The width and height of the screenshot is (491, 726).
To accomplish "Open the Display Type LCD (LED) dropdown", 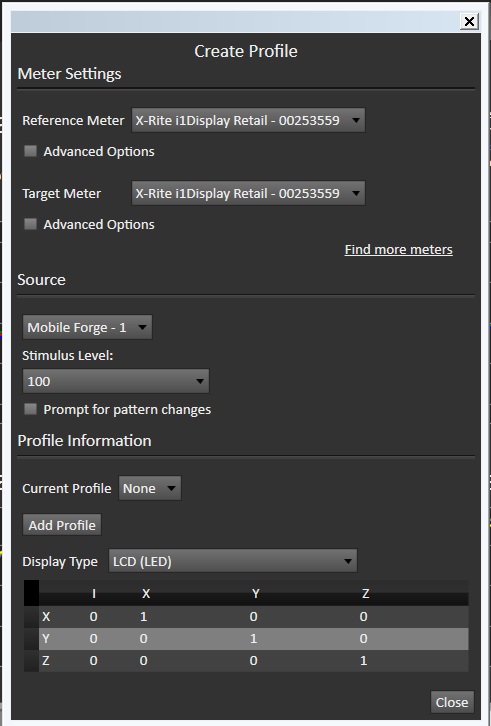I will click(233, 561).
